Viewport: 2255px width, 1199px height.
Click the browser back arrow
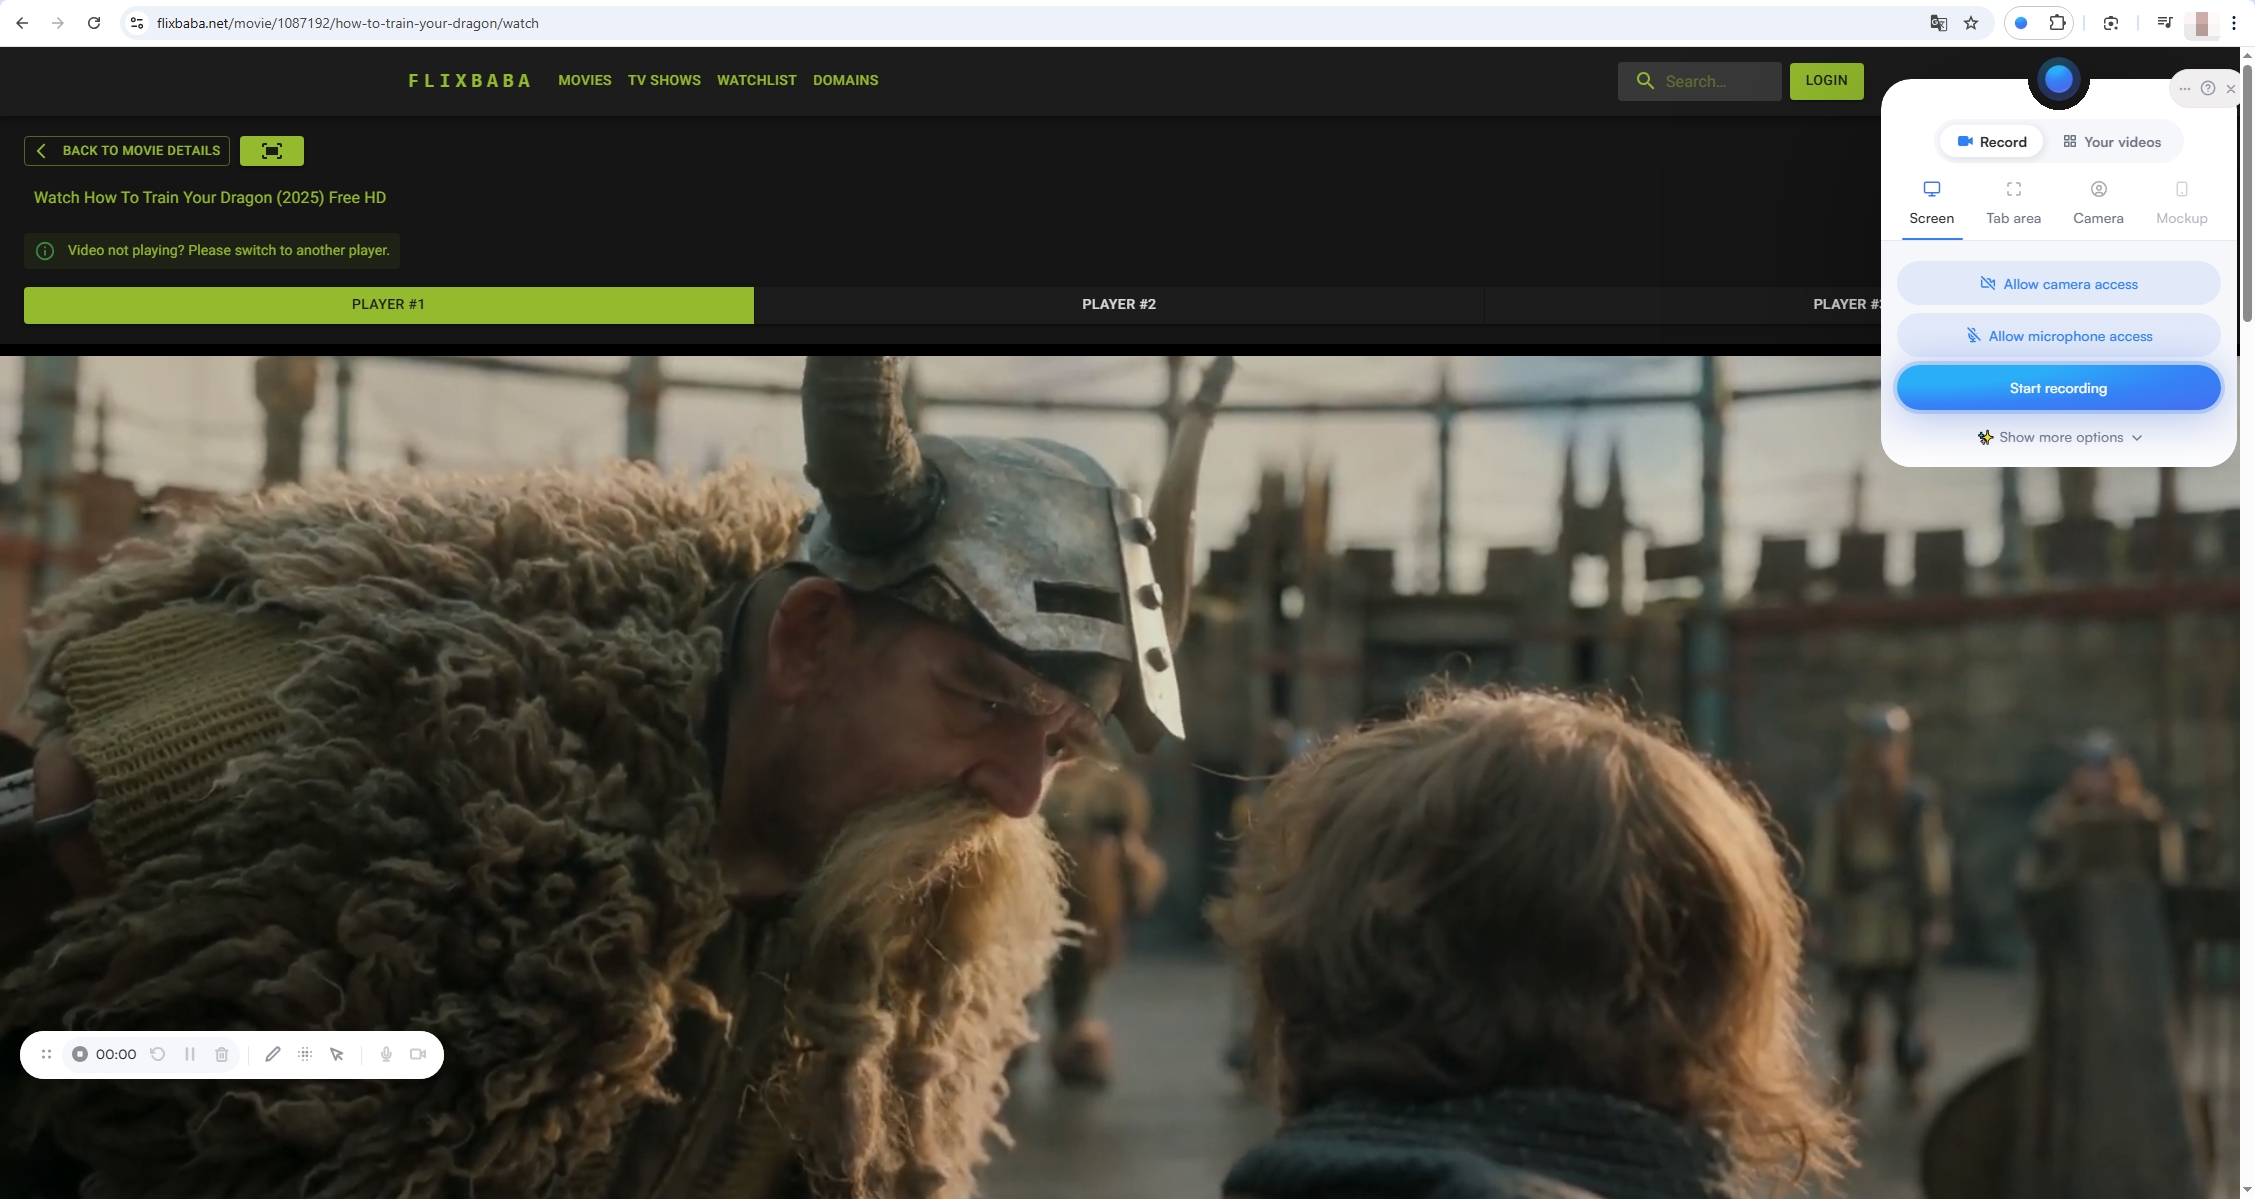[x=22, y=23]
